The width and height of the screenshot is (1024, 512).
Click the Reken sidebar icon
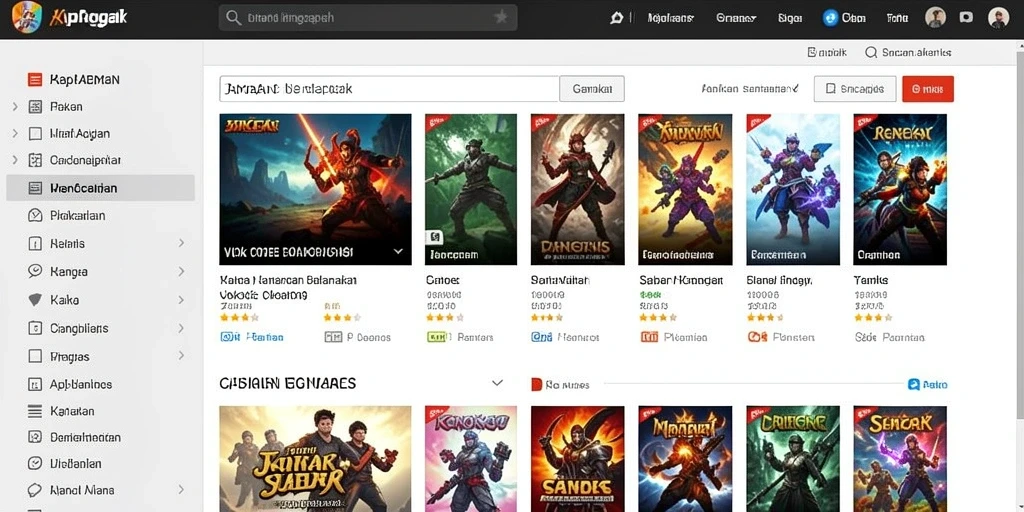point(35,106)
